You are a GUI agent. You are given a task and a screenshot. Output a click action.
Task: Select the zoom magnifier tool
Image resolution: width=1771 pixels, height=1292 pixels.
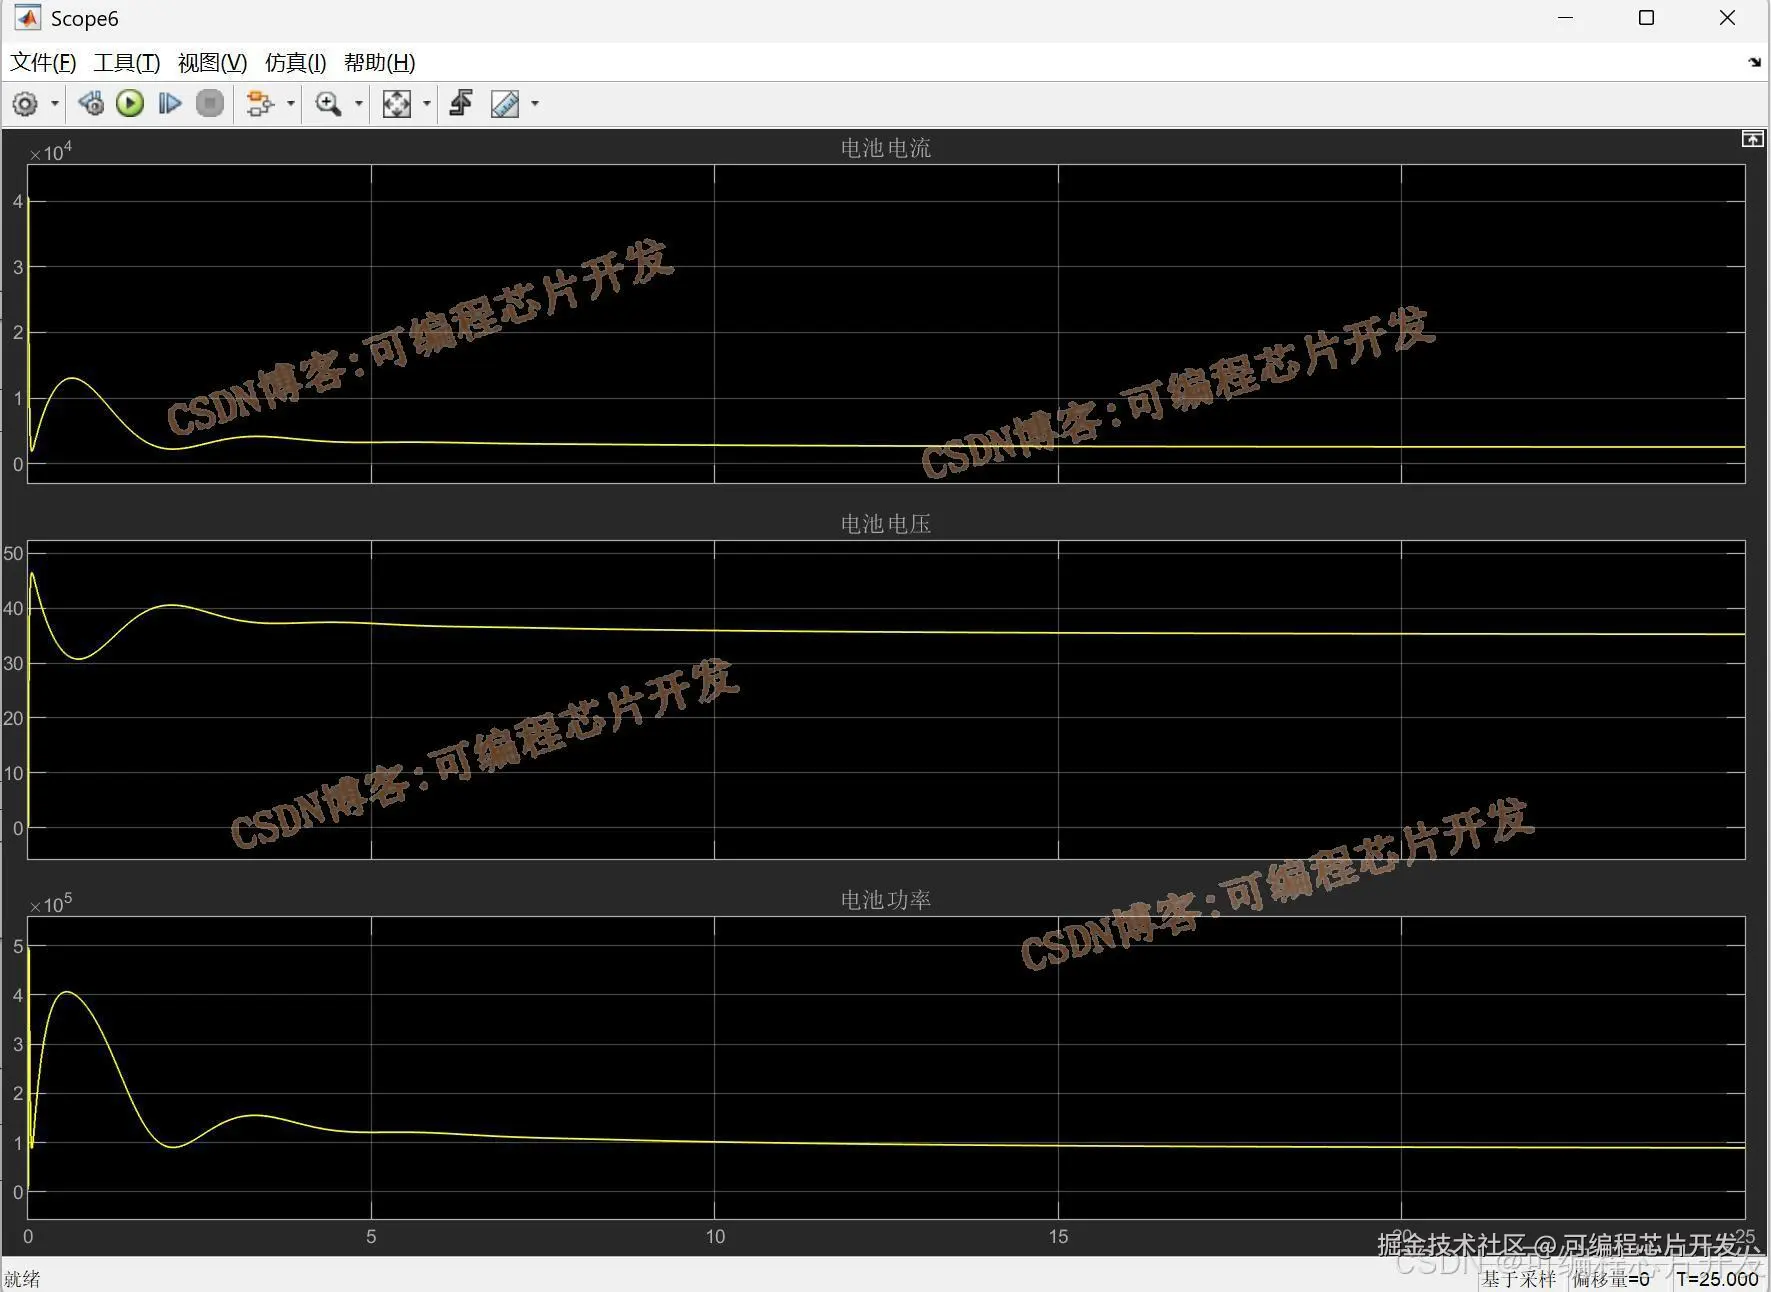[328, 104]
